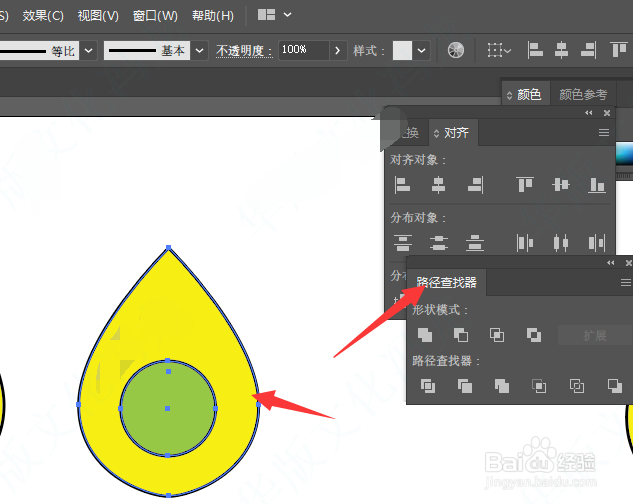
Task: Click the Exclude shape mode icon
Action: tap(534, 335)
